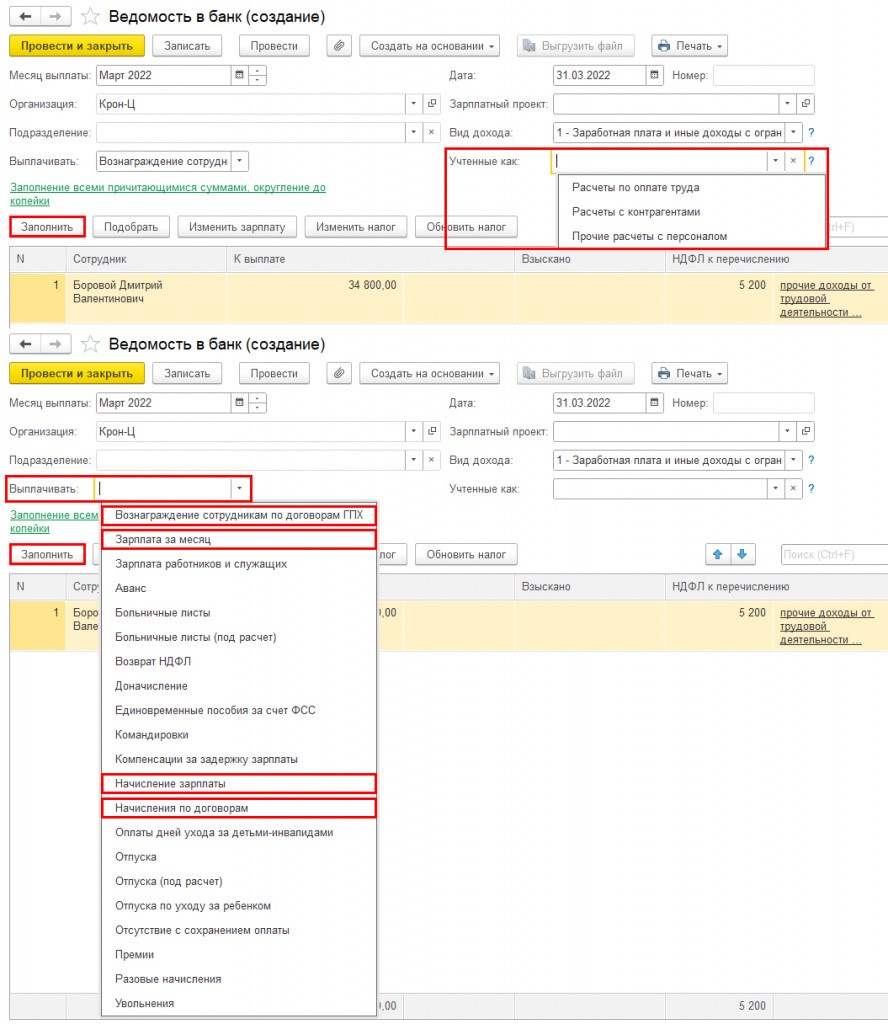Open the calendar beside Дата in the upper form

pyautogui.click(x=654, y=75)
